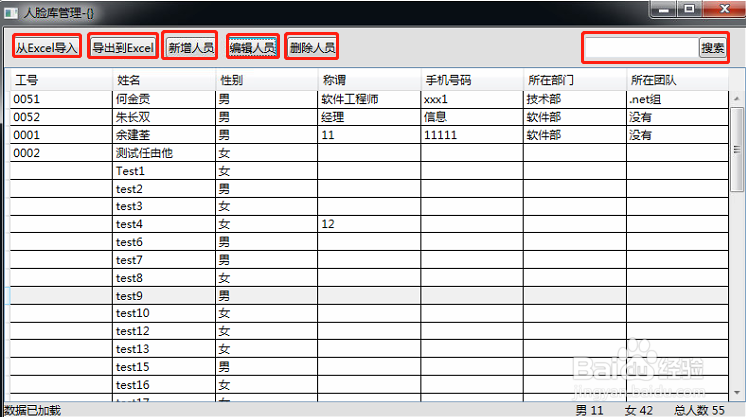The height and width of the screenshot is (417, 746).
Task: Select the test8 row
Action: pos(369,278)
